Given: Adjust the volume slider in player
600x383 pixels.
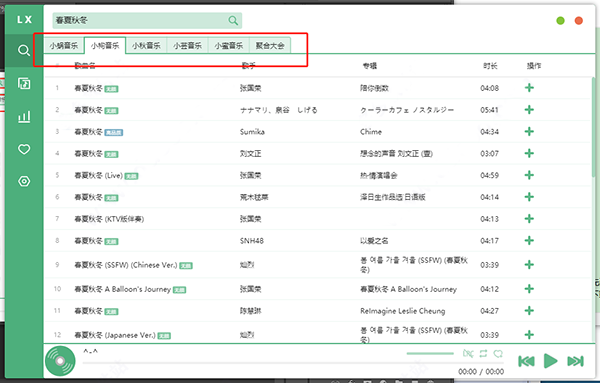Looking at the screenshot, I should click(x=430, y=354).
